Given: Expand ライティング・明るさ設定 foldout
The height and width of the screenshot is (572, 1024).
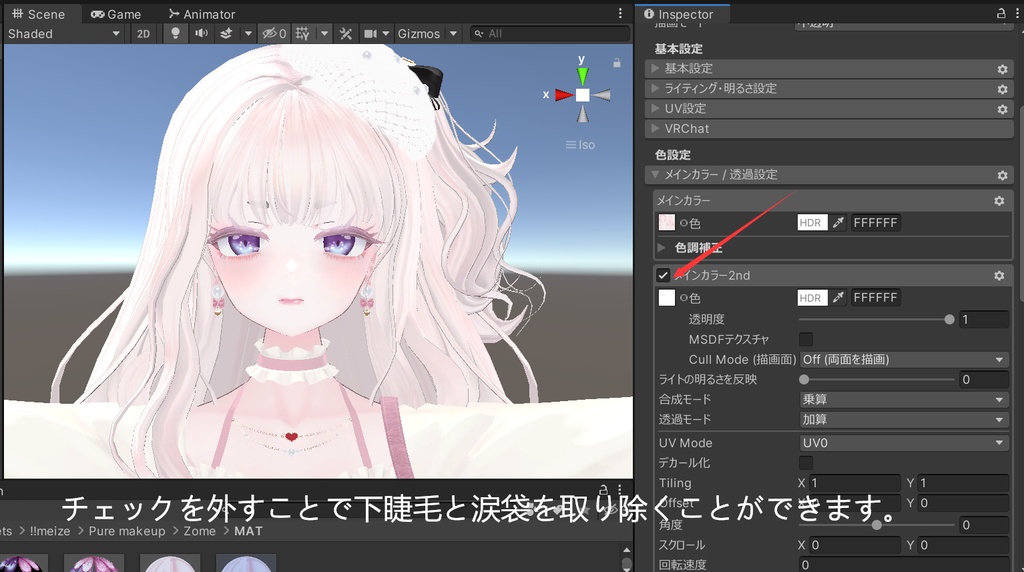Looking at the screenshot, I should [x=655, y=88].
